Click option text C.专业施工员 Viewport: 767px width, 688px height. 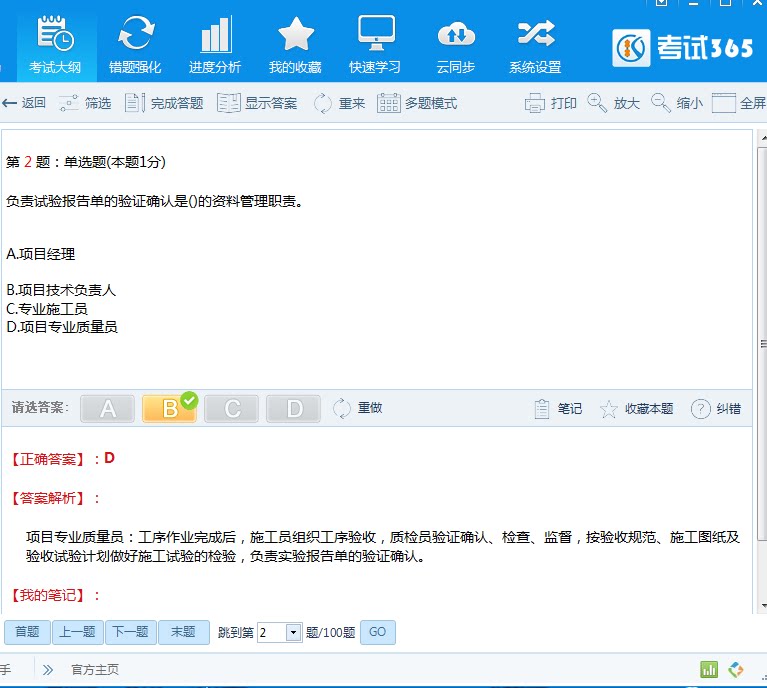(x=47, y=309)
